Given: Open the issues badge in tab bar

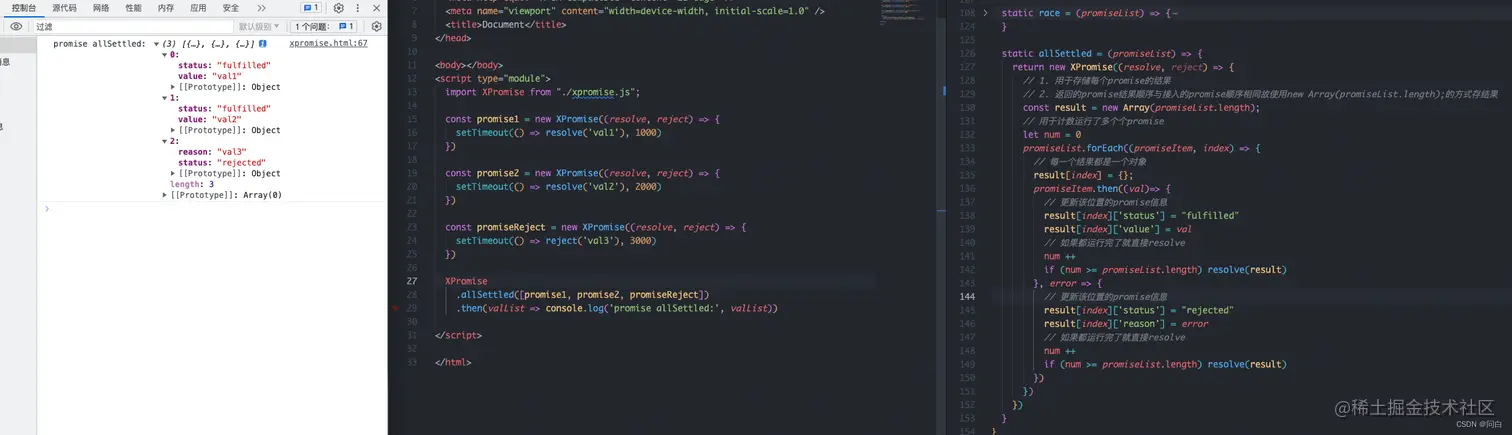Looking at the screenshot, I should click(311, 8).
